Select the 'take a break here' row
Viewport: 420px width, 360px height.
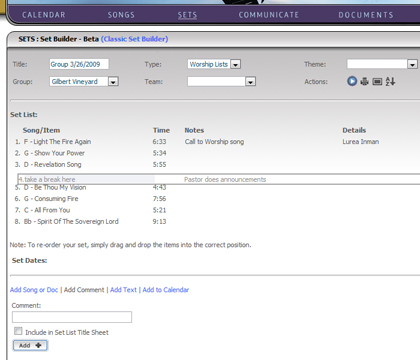click(x=219, y=179)
